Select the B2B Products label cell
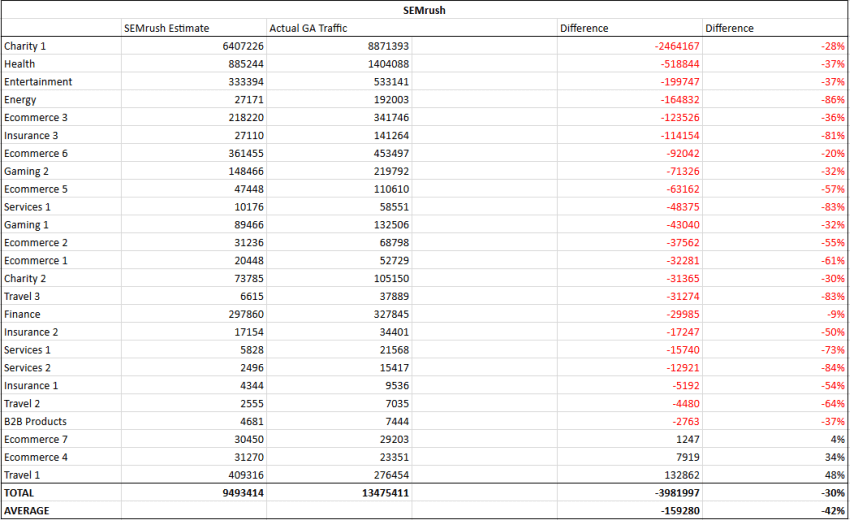The height and width of the screenshot is (520, 850). [61, 422]
